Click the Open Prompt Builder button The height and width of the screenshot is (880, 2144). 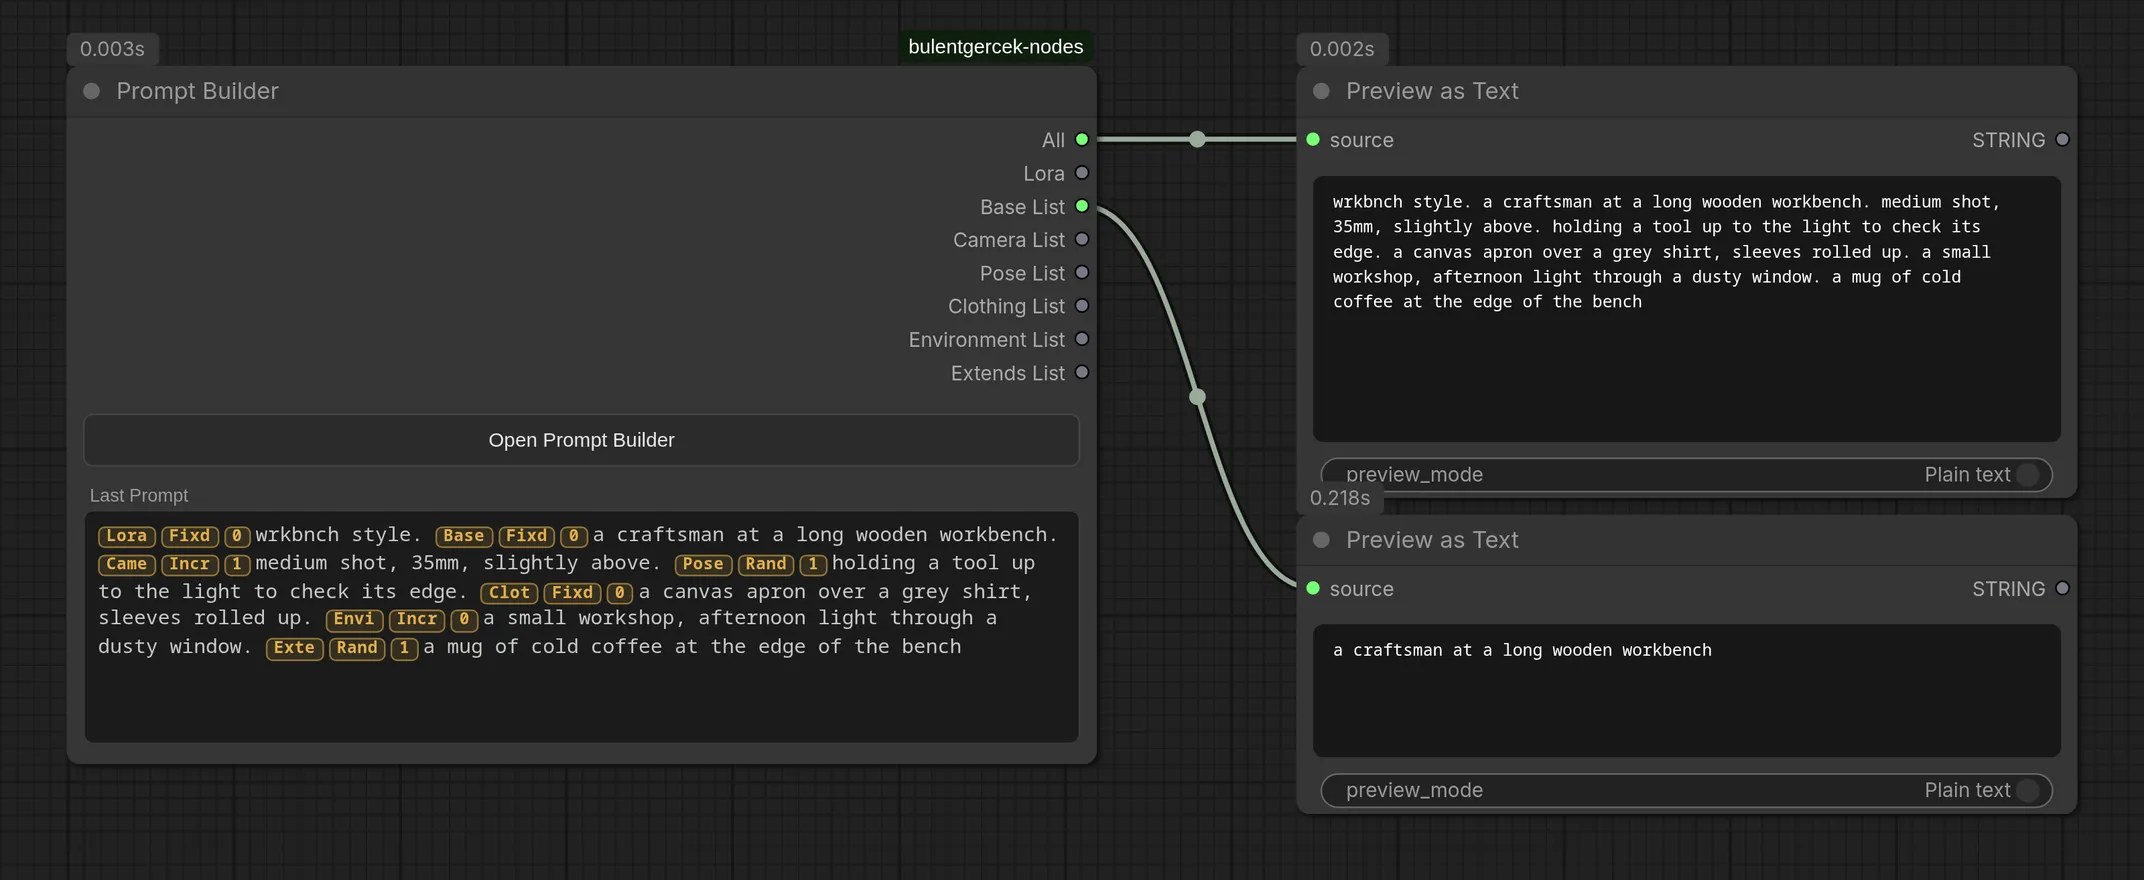click(x=581, y=440)
